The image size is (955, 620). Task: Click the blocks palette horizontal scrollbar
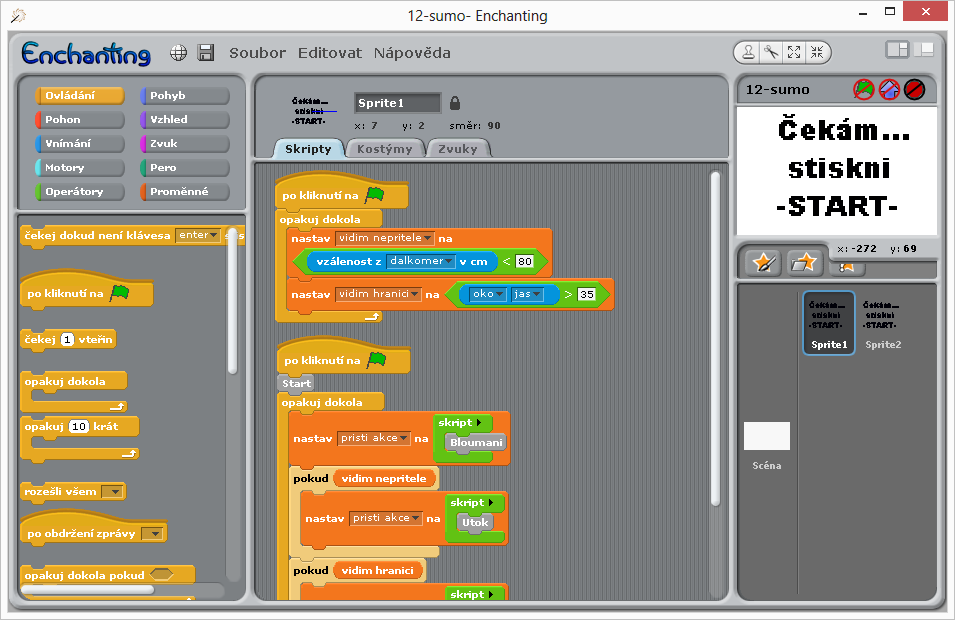click(88, 590)
